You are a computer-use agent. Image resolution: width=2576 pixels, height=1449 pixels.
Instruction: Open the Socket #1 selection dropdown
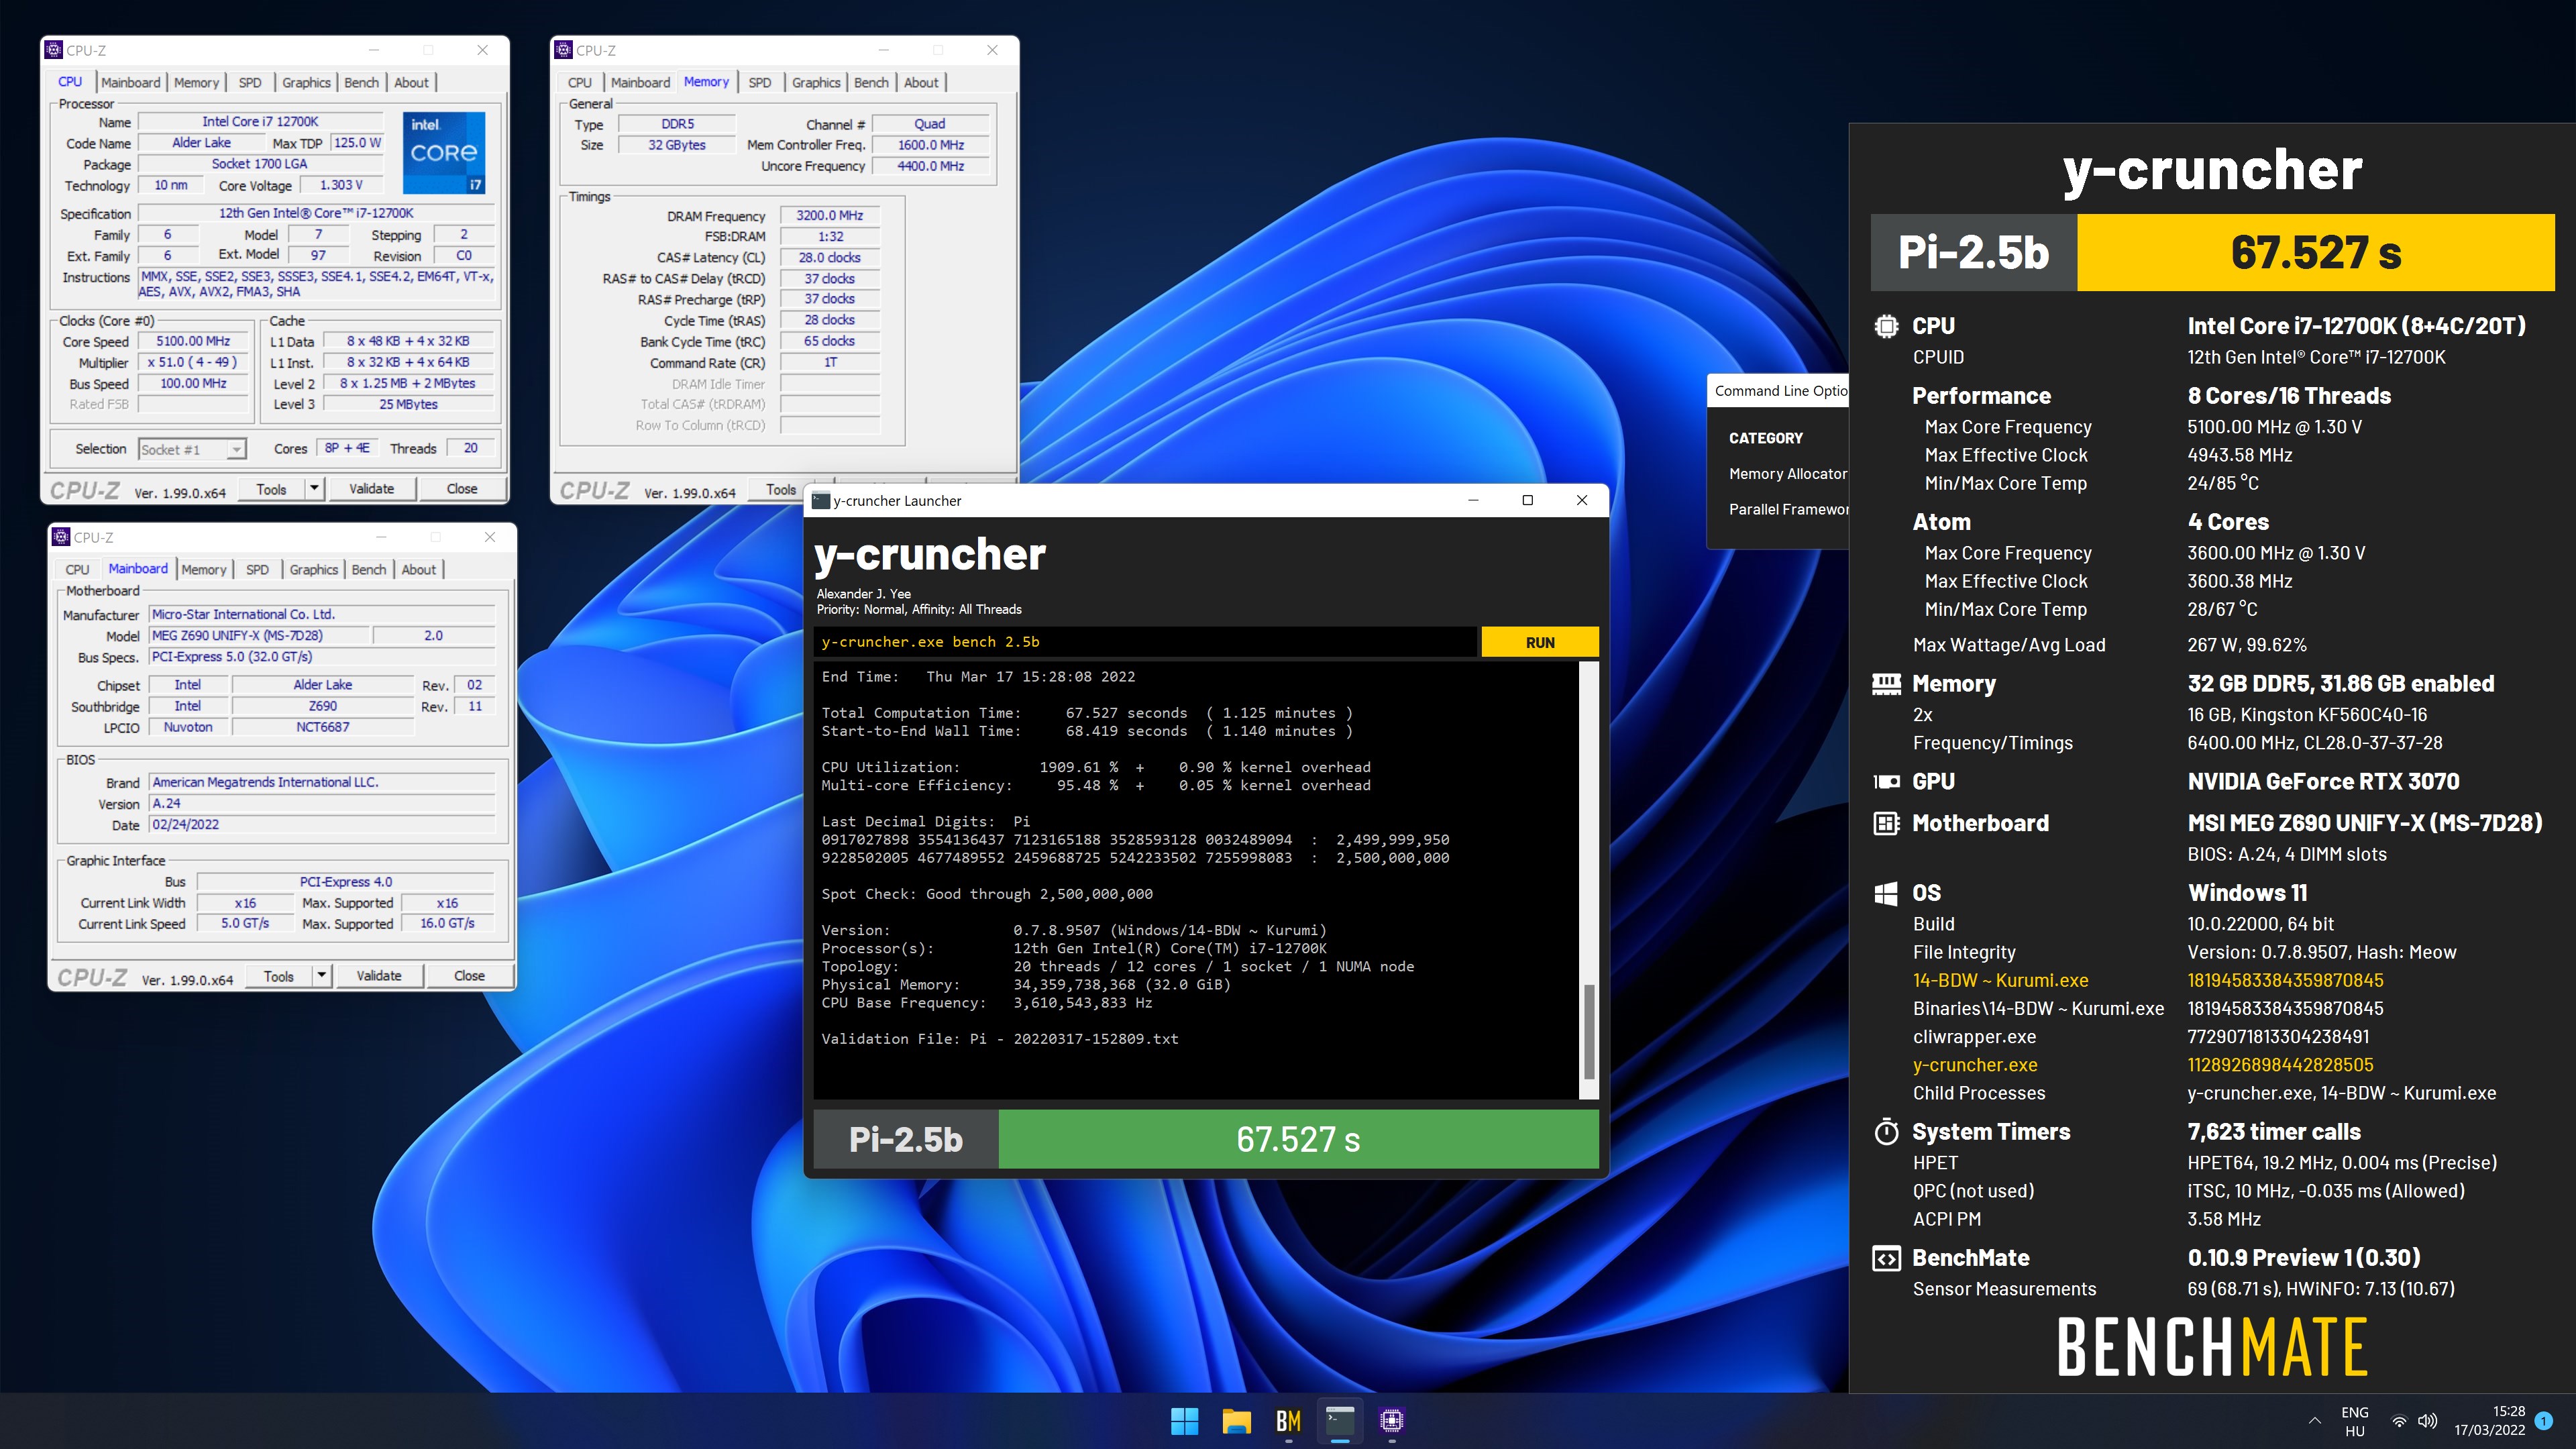click(192, 449)
